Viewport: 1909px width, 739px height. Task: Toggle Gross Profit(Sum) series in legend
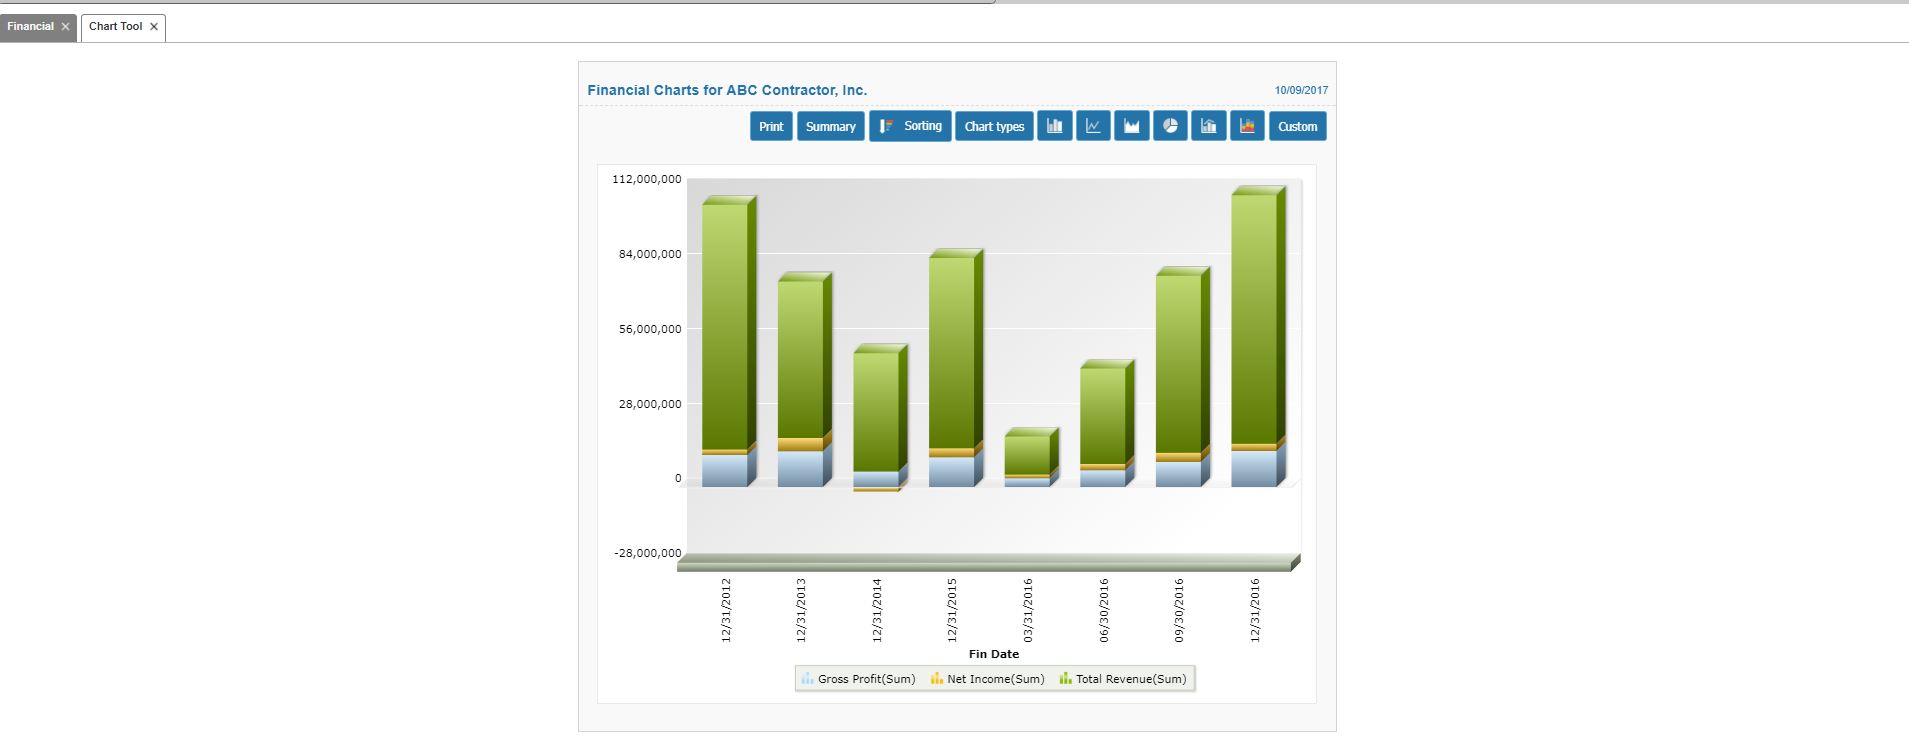tap(858, 679)
